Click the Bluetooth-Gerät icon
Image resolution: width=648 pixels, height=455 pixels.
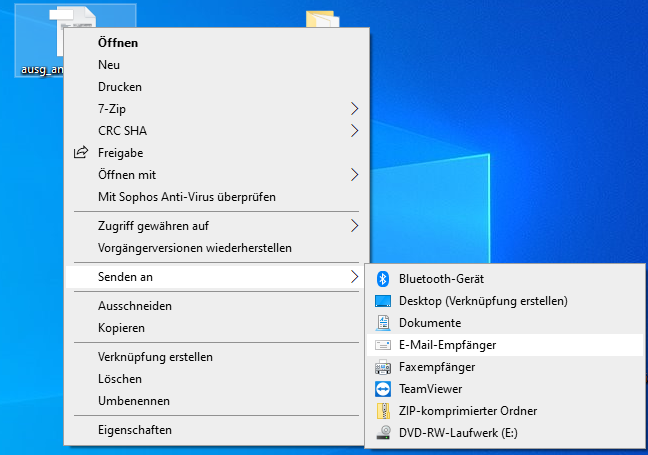[382, 279]
